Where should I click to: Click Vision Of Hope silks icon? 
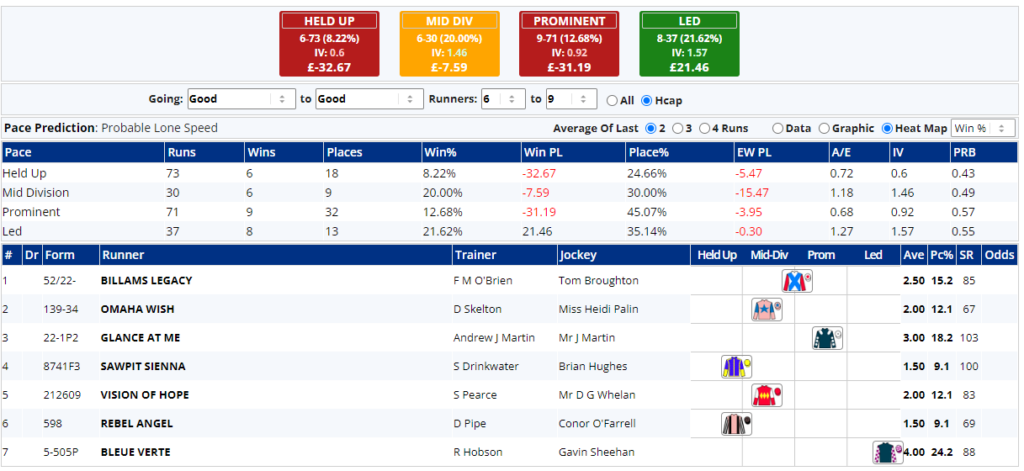(x=766, y=395)
